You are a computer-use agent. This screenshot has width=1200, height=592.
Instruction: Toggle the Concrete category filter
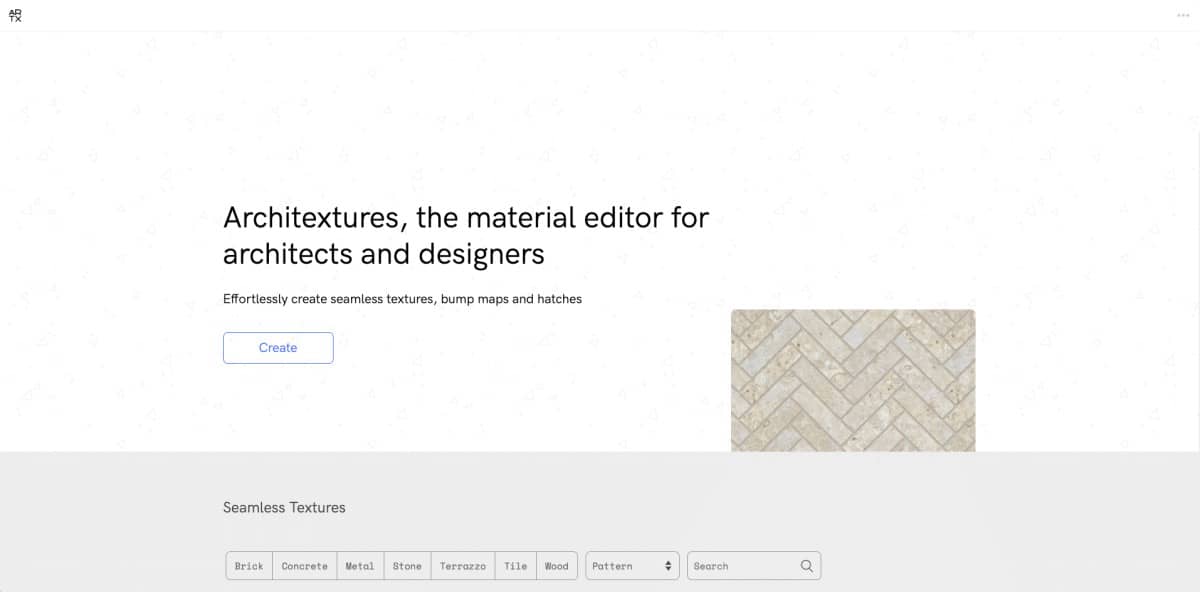tap(304, 566)
